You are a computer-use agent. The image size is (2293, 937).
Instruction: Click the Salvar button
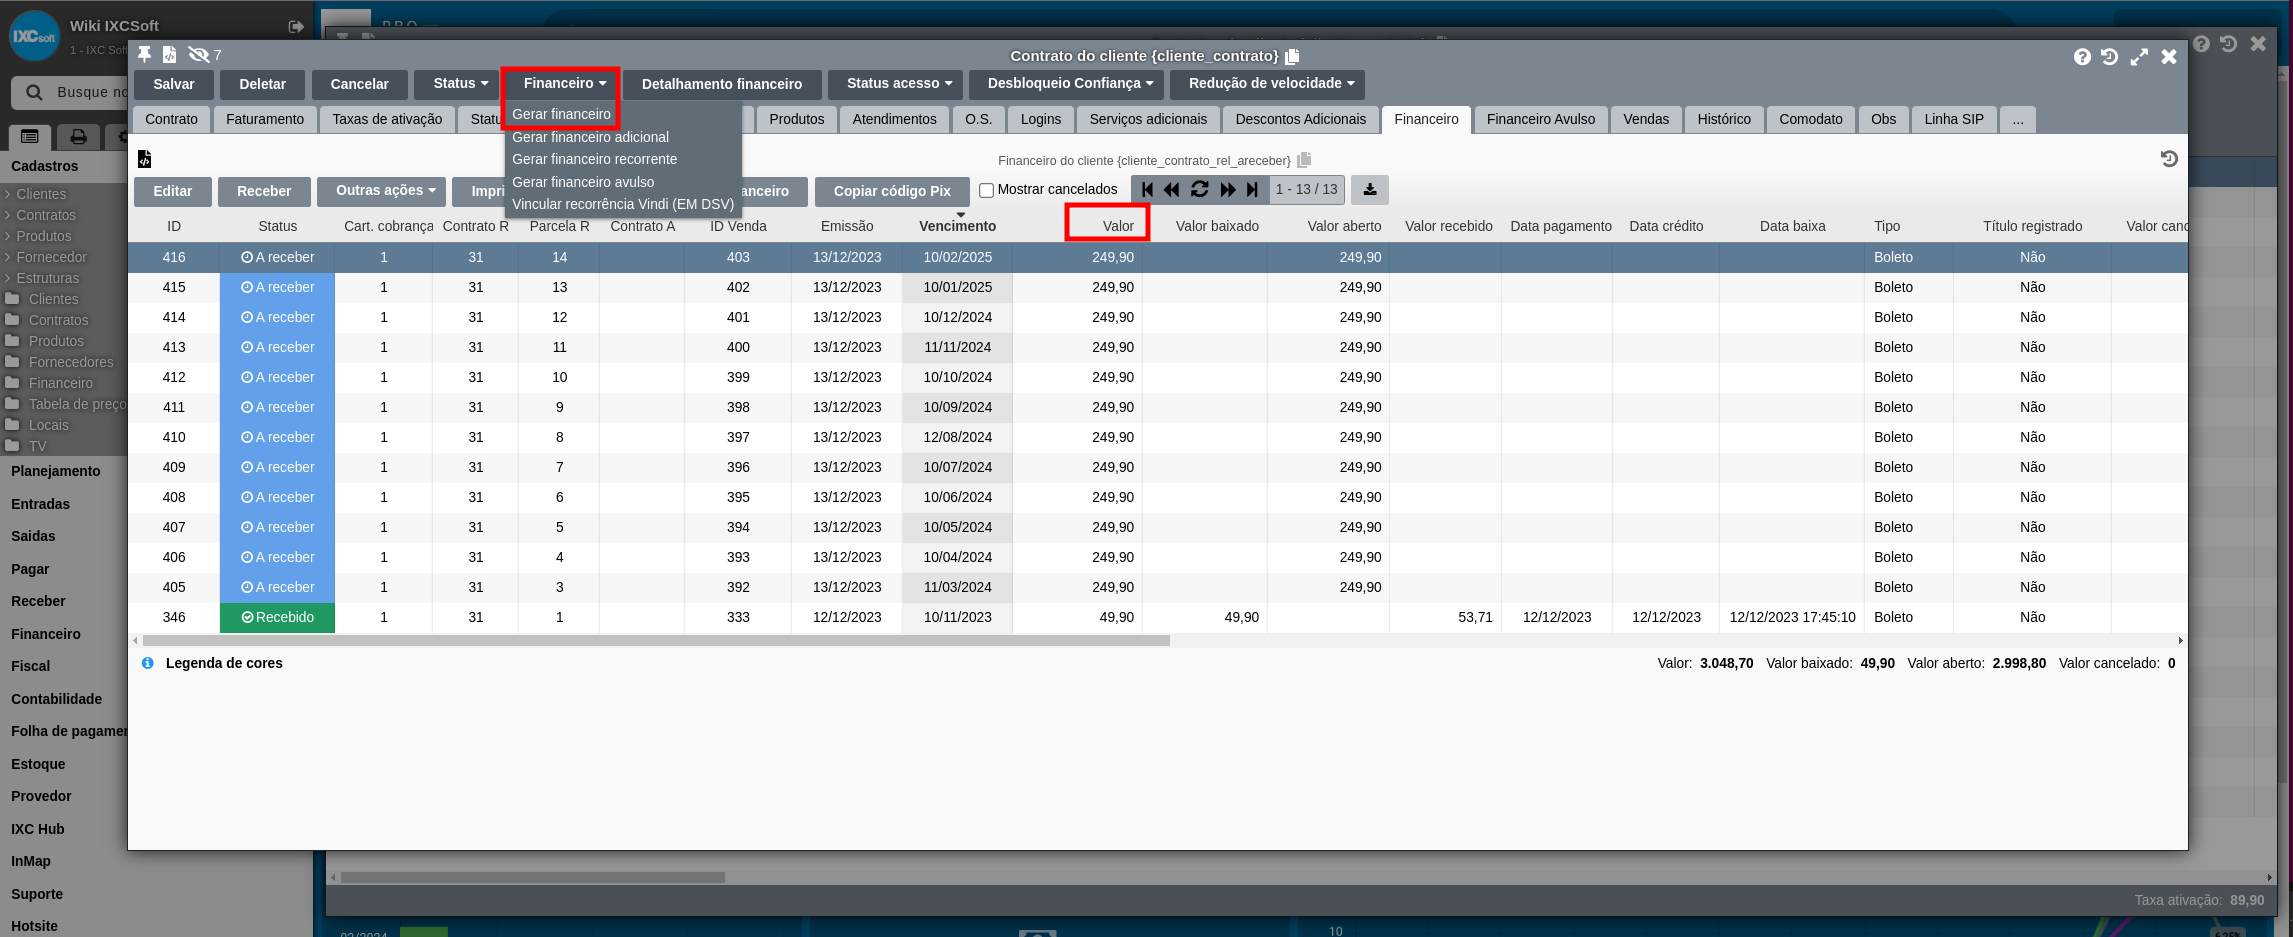coord(174,84)
